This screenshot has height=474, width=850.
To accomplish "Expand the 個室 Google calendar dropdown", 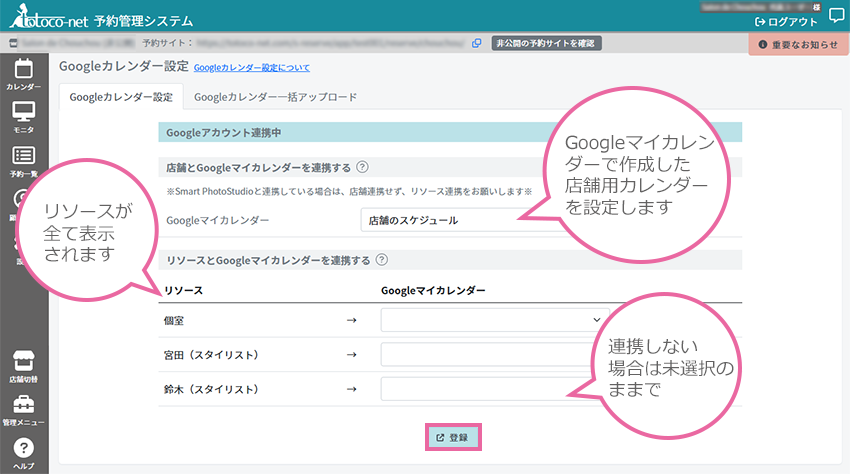I will (x=480, y=320).
